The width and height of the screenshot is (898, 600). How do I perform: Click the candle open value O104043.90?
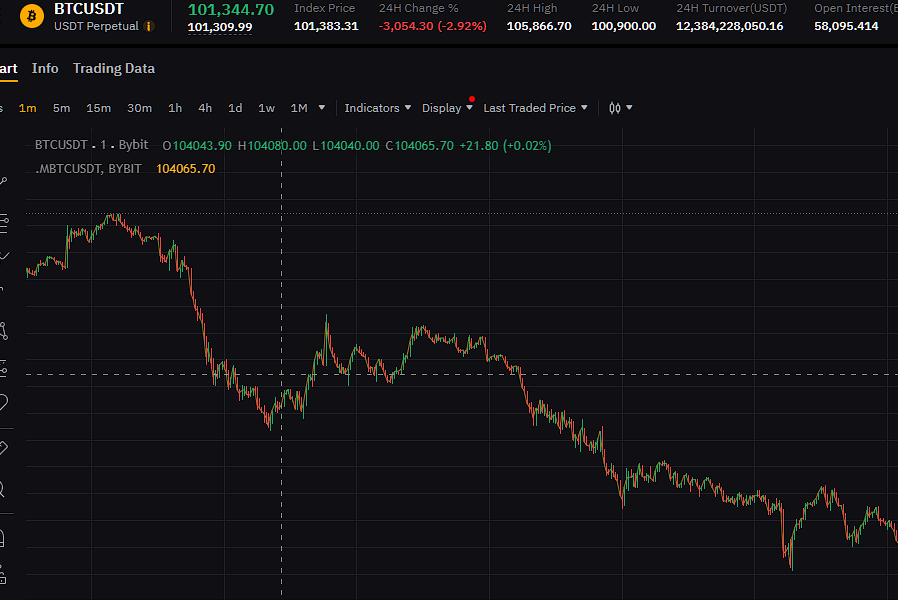click(x=197, y=145)
